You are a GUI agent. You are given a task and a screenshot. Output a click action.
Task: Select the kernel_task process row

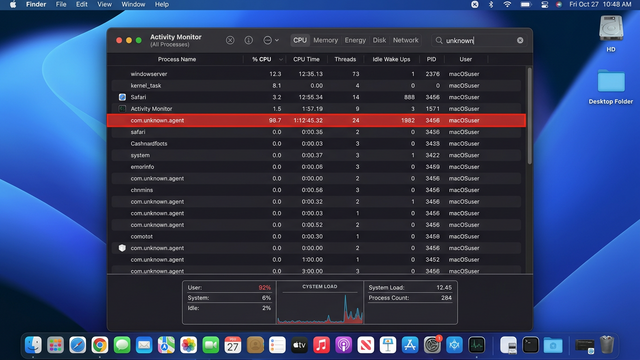coord(316,86)
